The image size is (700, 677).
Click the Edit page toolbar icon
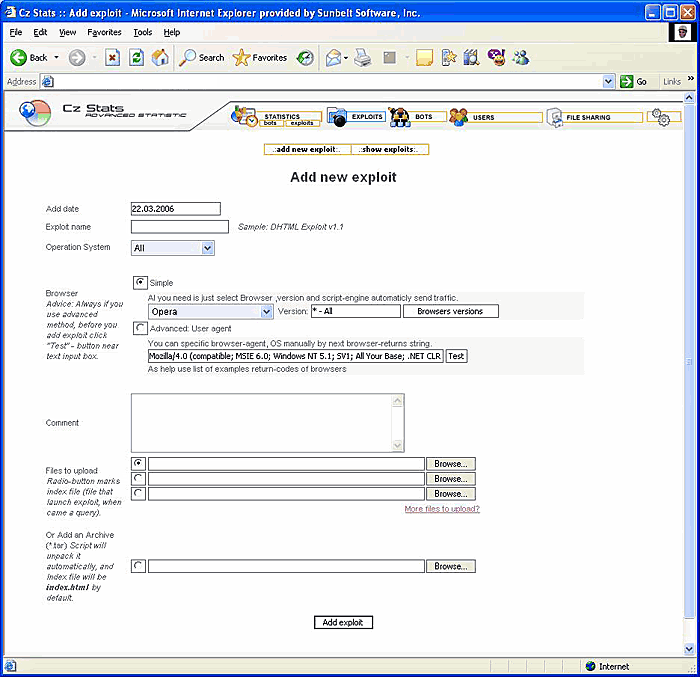coord(390,58)
